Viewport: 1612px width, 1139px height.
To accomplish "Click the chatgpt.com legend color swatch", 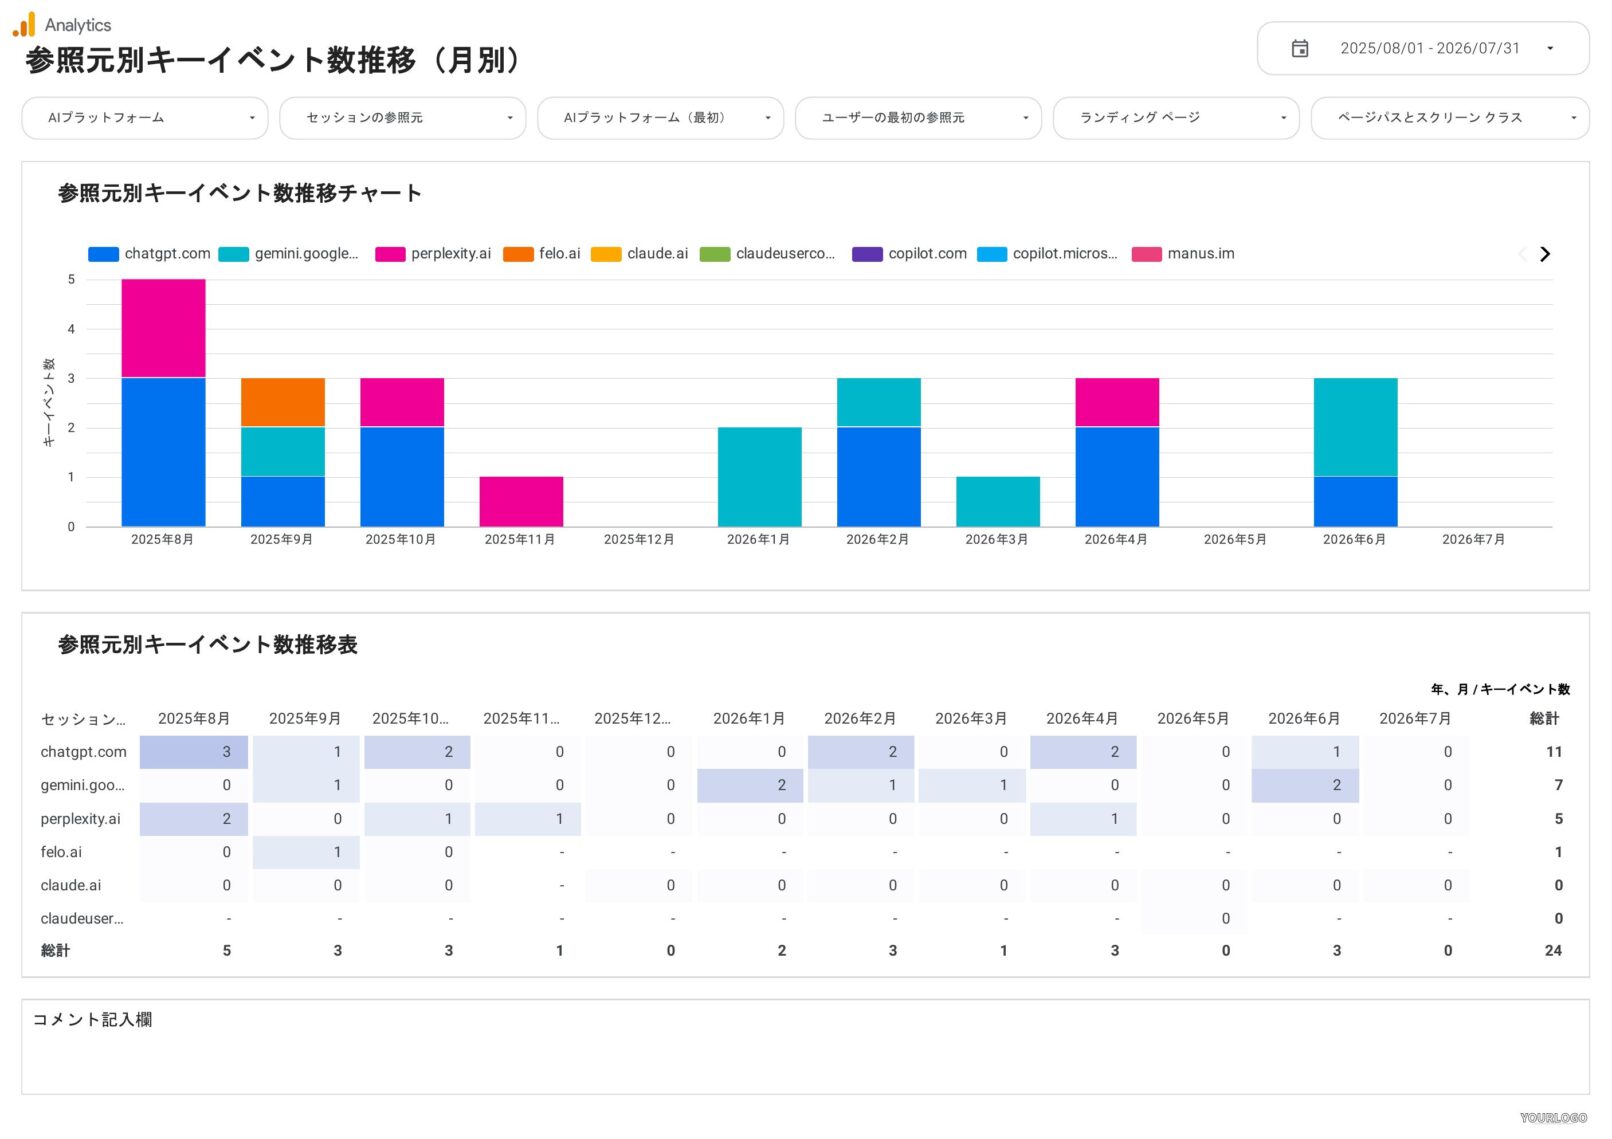I will pos(103,254).
